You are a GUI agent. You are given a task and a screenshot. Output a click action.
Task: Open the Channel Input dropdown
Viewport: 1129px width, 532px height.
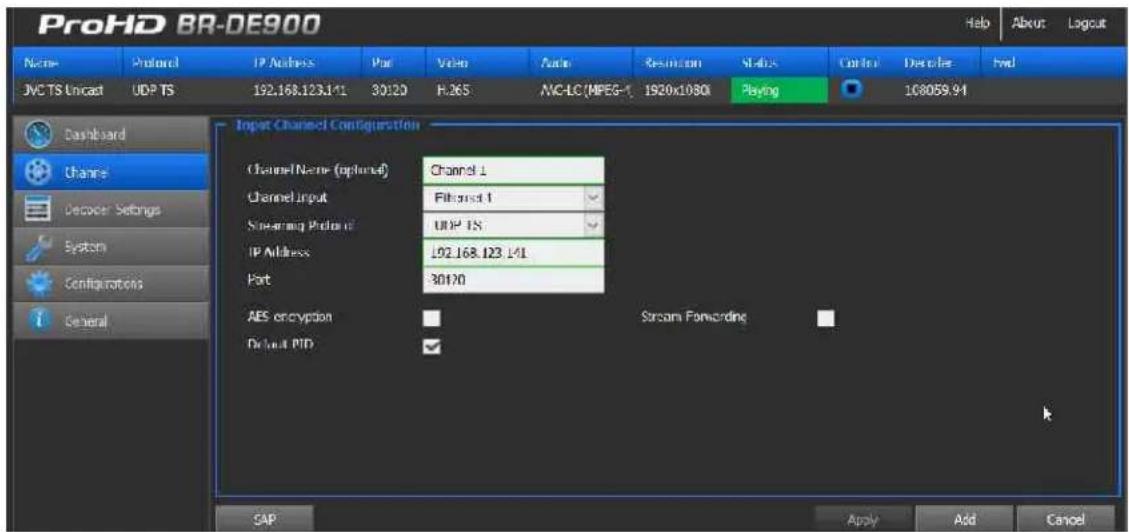pos(513,198)
